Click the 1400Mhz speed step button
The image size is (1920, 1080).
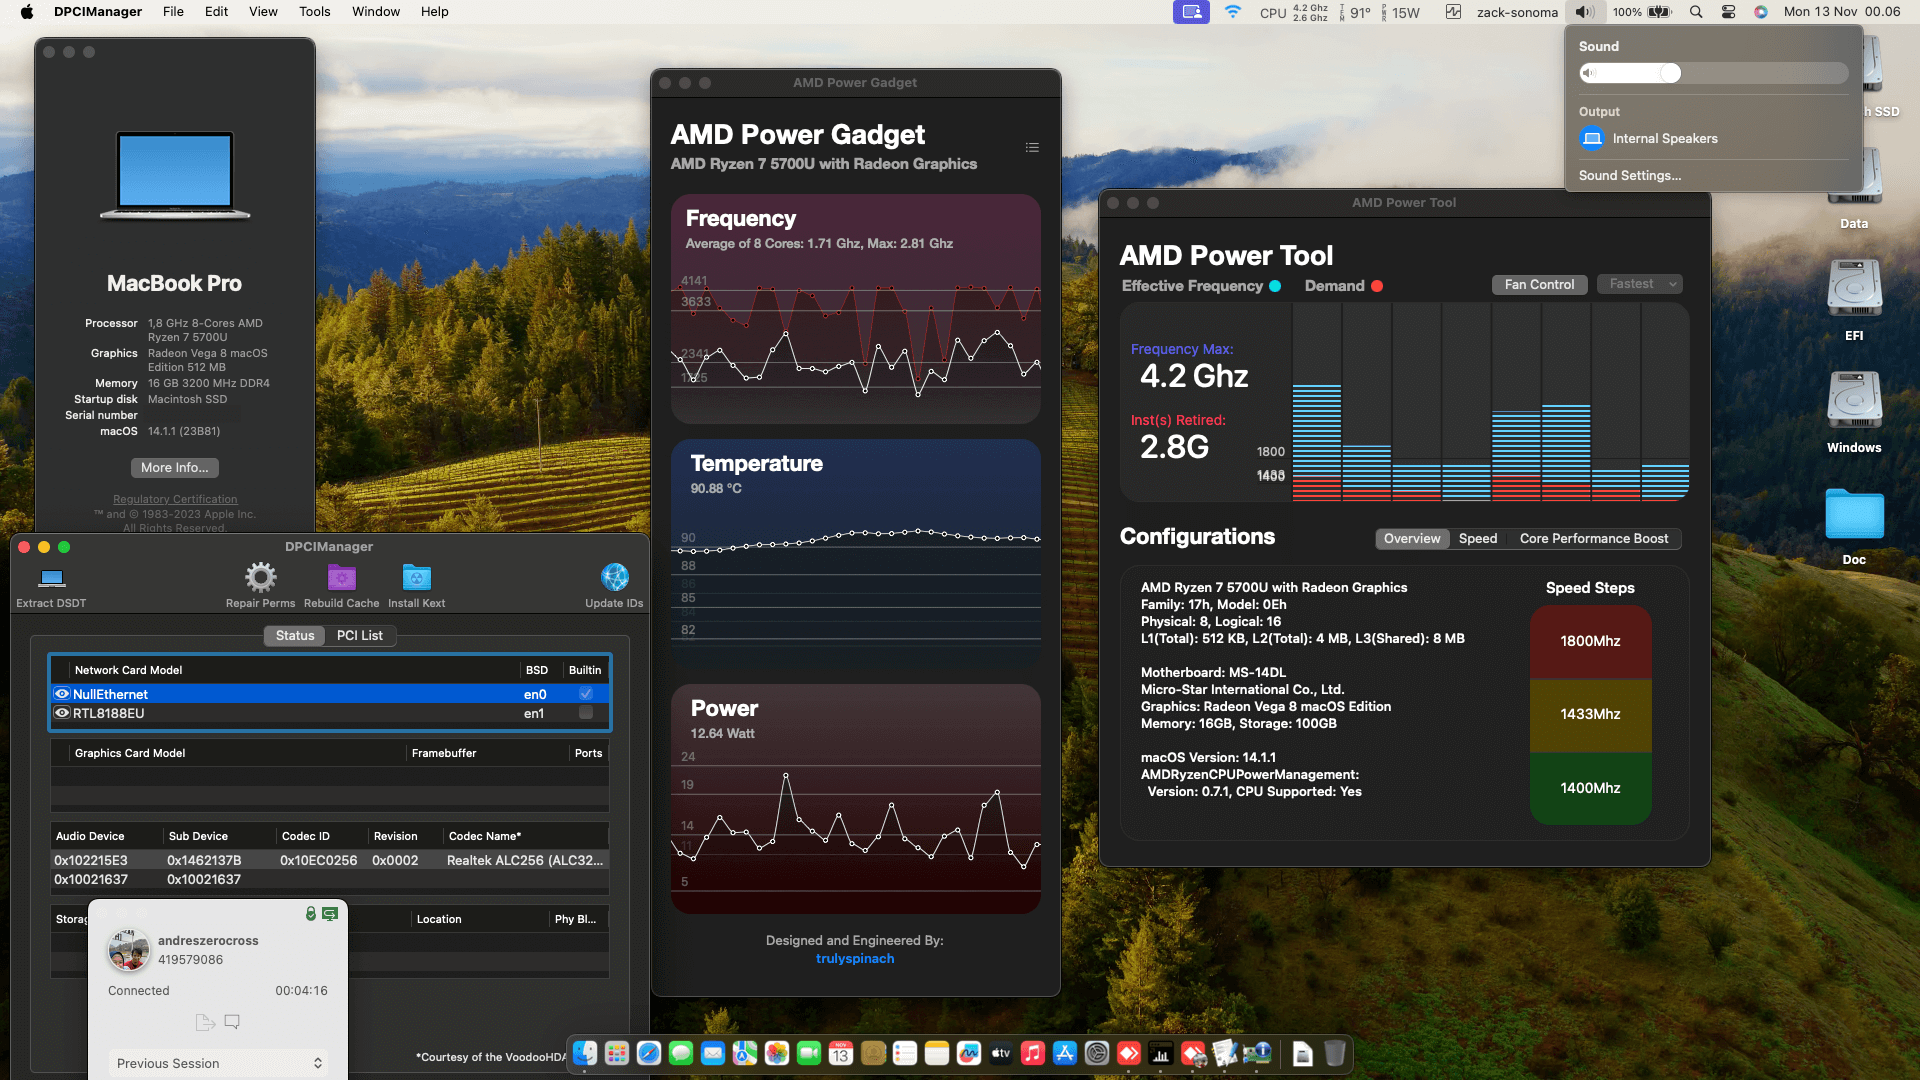(x=1590, y=788)
